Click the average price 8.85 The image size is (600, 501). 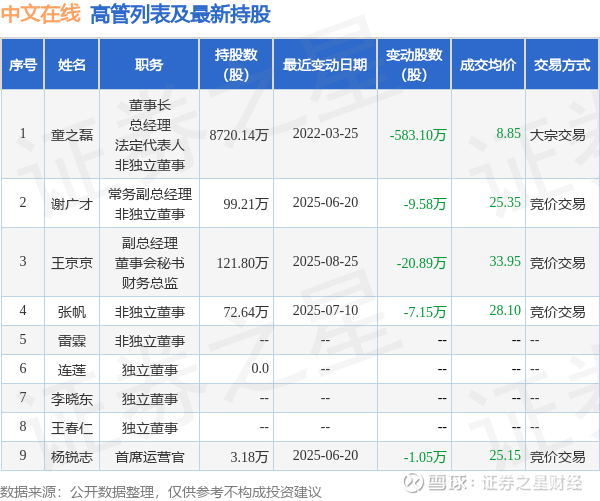[509, 133]
